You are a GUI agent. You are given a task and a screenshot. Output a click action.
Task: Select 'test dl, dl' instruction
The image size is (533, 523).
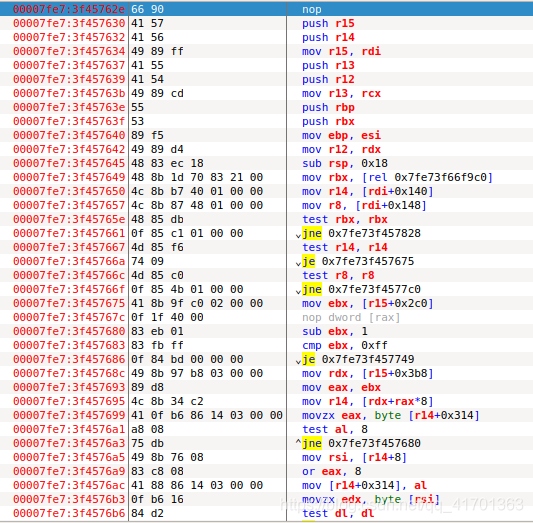[x=338, y=513]
